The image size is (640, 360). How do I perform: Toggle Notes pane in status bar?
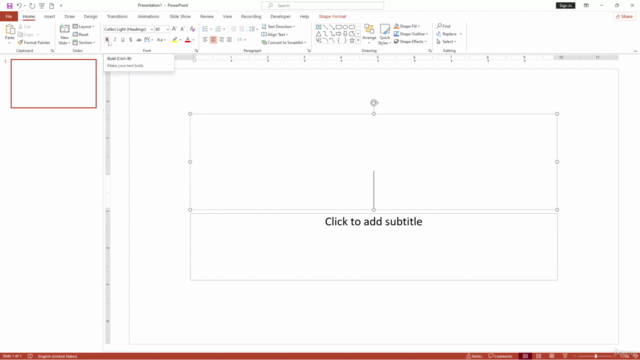click(474, 356)
